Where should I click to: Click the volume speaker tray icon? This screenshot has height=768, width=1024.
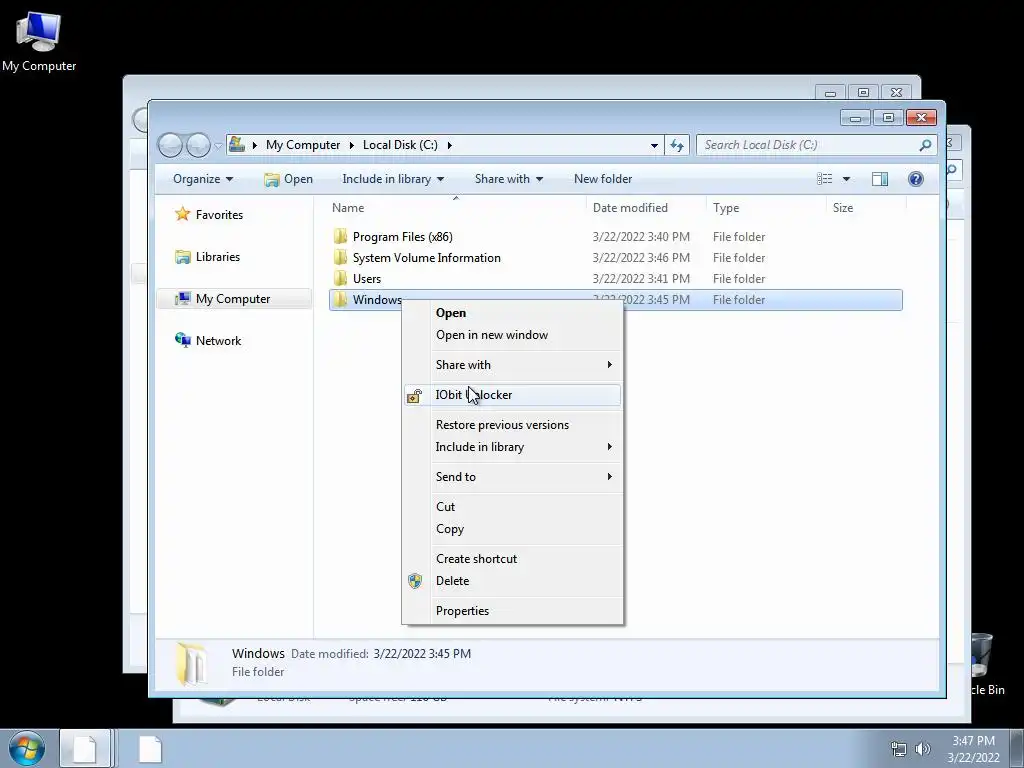click(x=922, y=749)
